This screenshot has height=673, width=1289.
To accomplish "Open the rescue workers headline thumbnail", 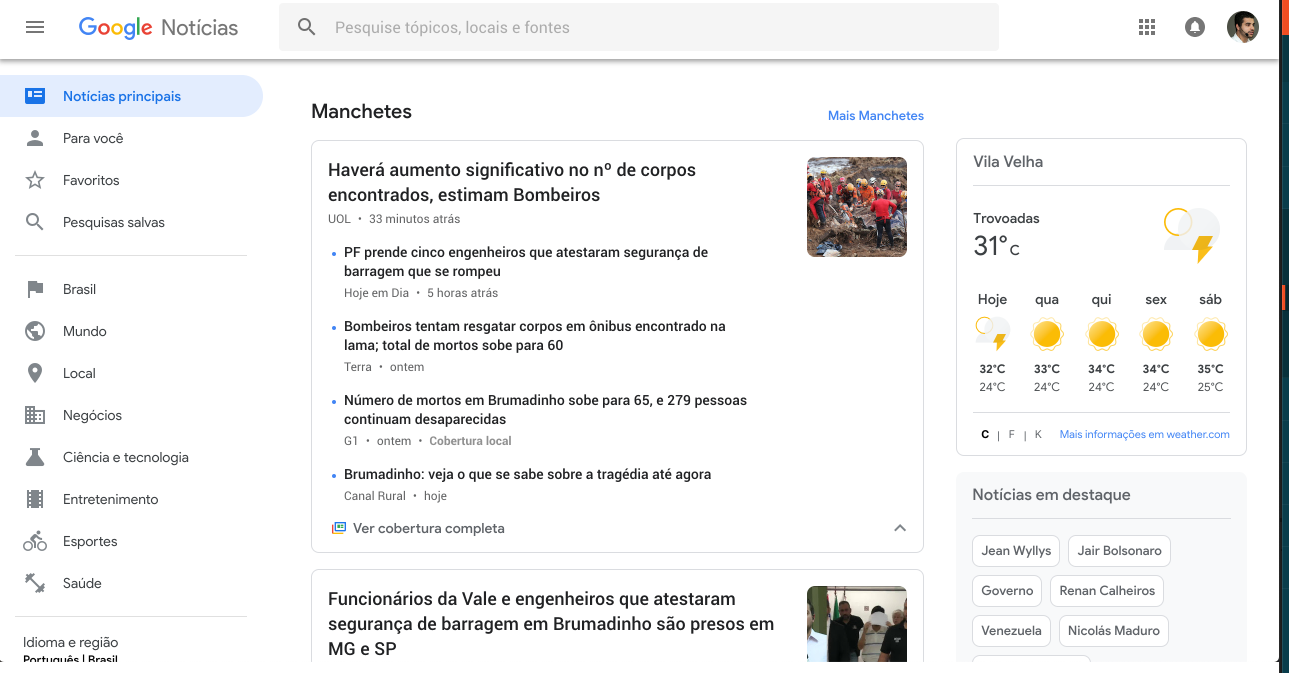I will coord(856,207).
